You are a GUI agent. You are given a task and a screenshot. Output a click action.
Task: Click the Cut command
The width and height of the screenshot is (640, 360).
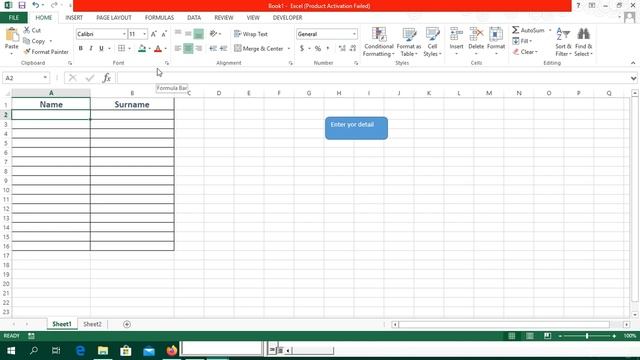32,30
